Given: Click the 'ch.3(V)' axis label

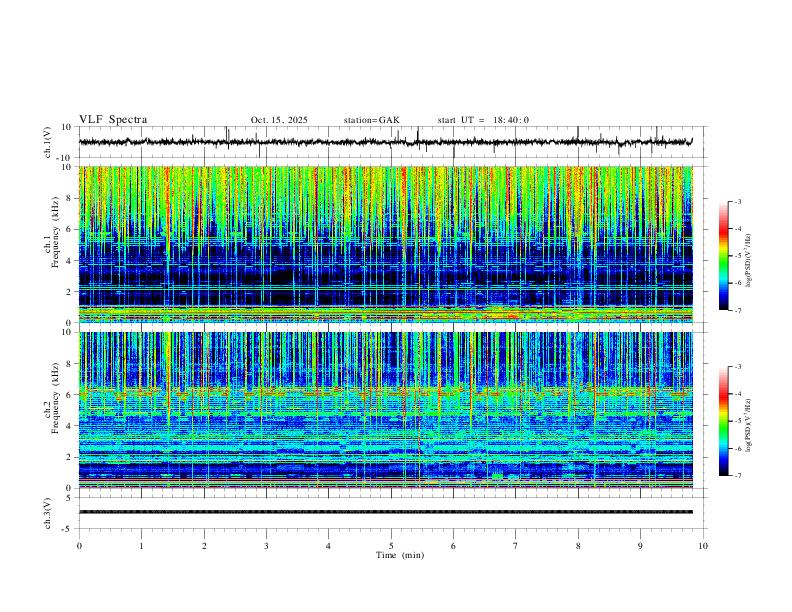Looking at the screenshot, I should [x=48, y=514].
